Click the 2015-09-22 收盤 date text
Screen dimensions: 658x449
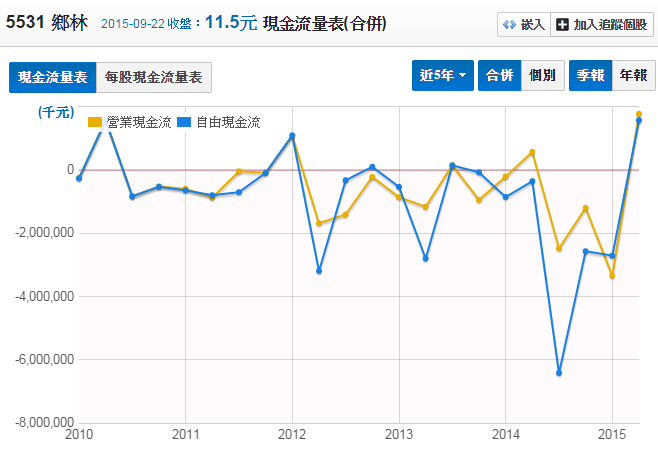pyautogui.click(x=146, y=23)
